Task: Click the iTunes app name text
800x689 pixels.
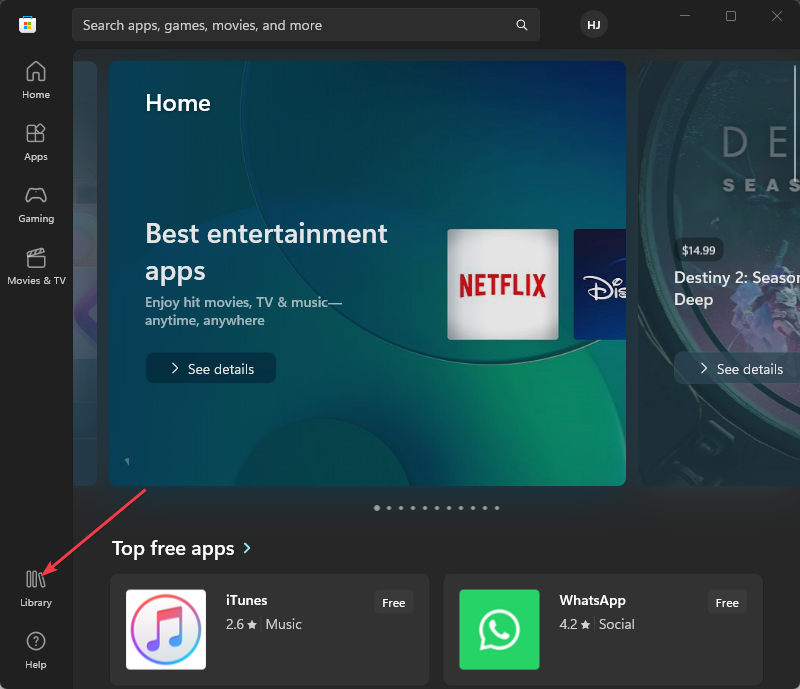Action: click(246, 600)
